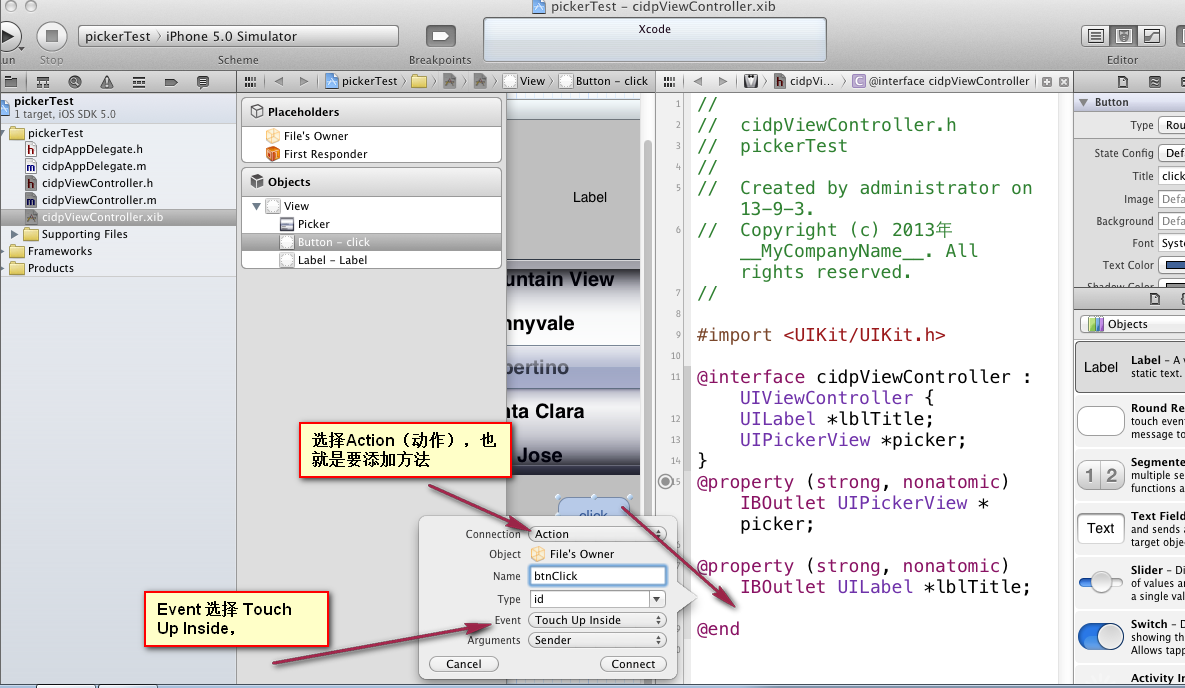Open the Issue navigator

click(x=107, y=82)
